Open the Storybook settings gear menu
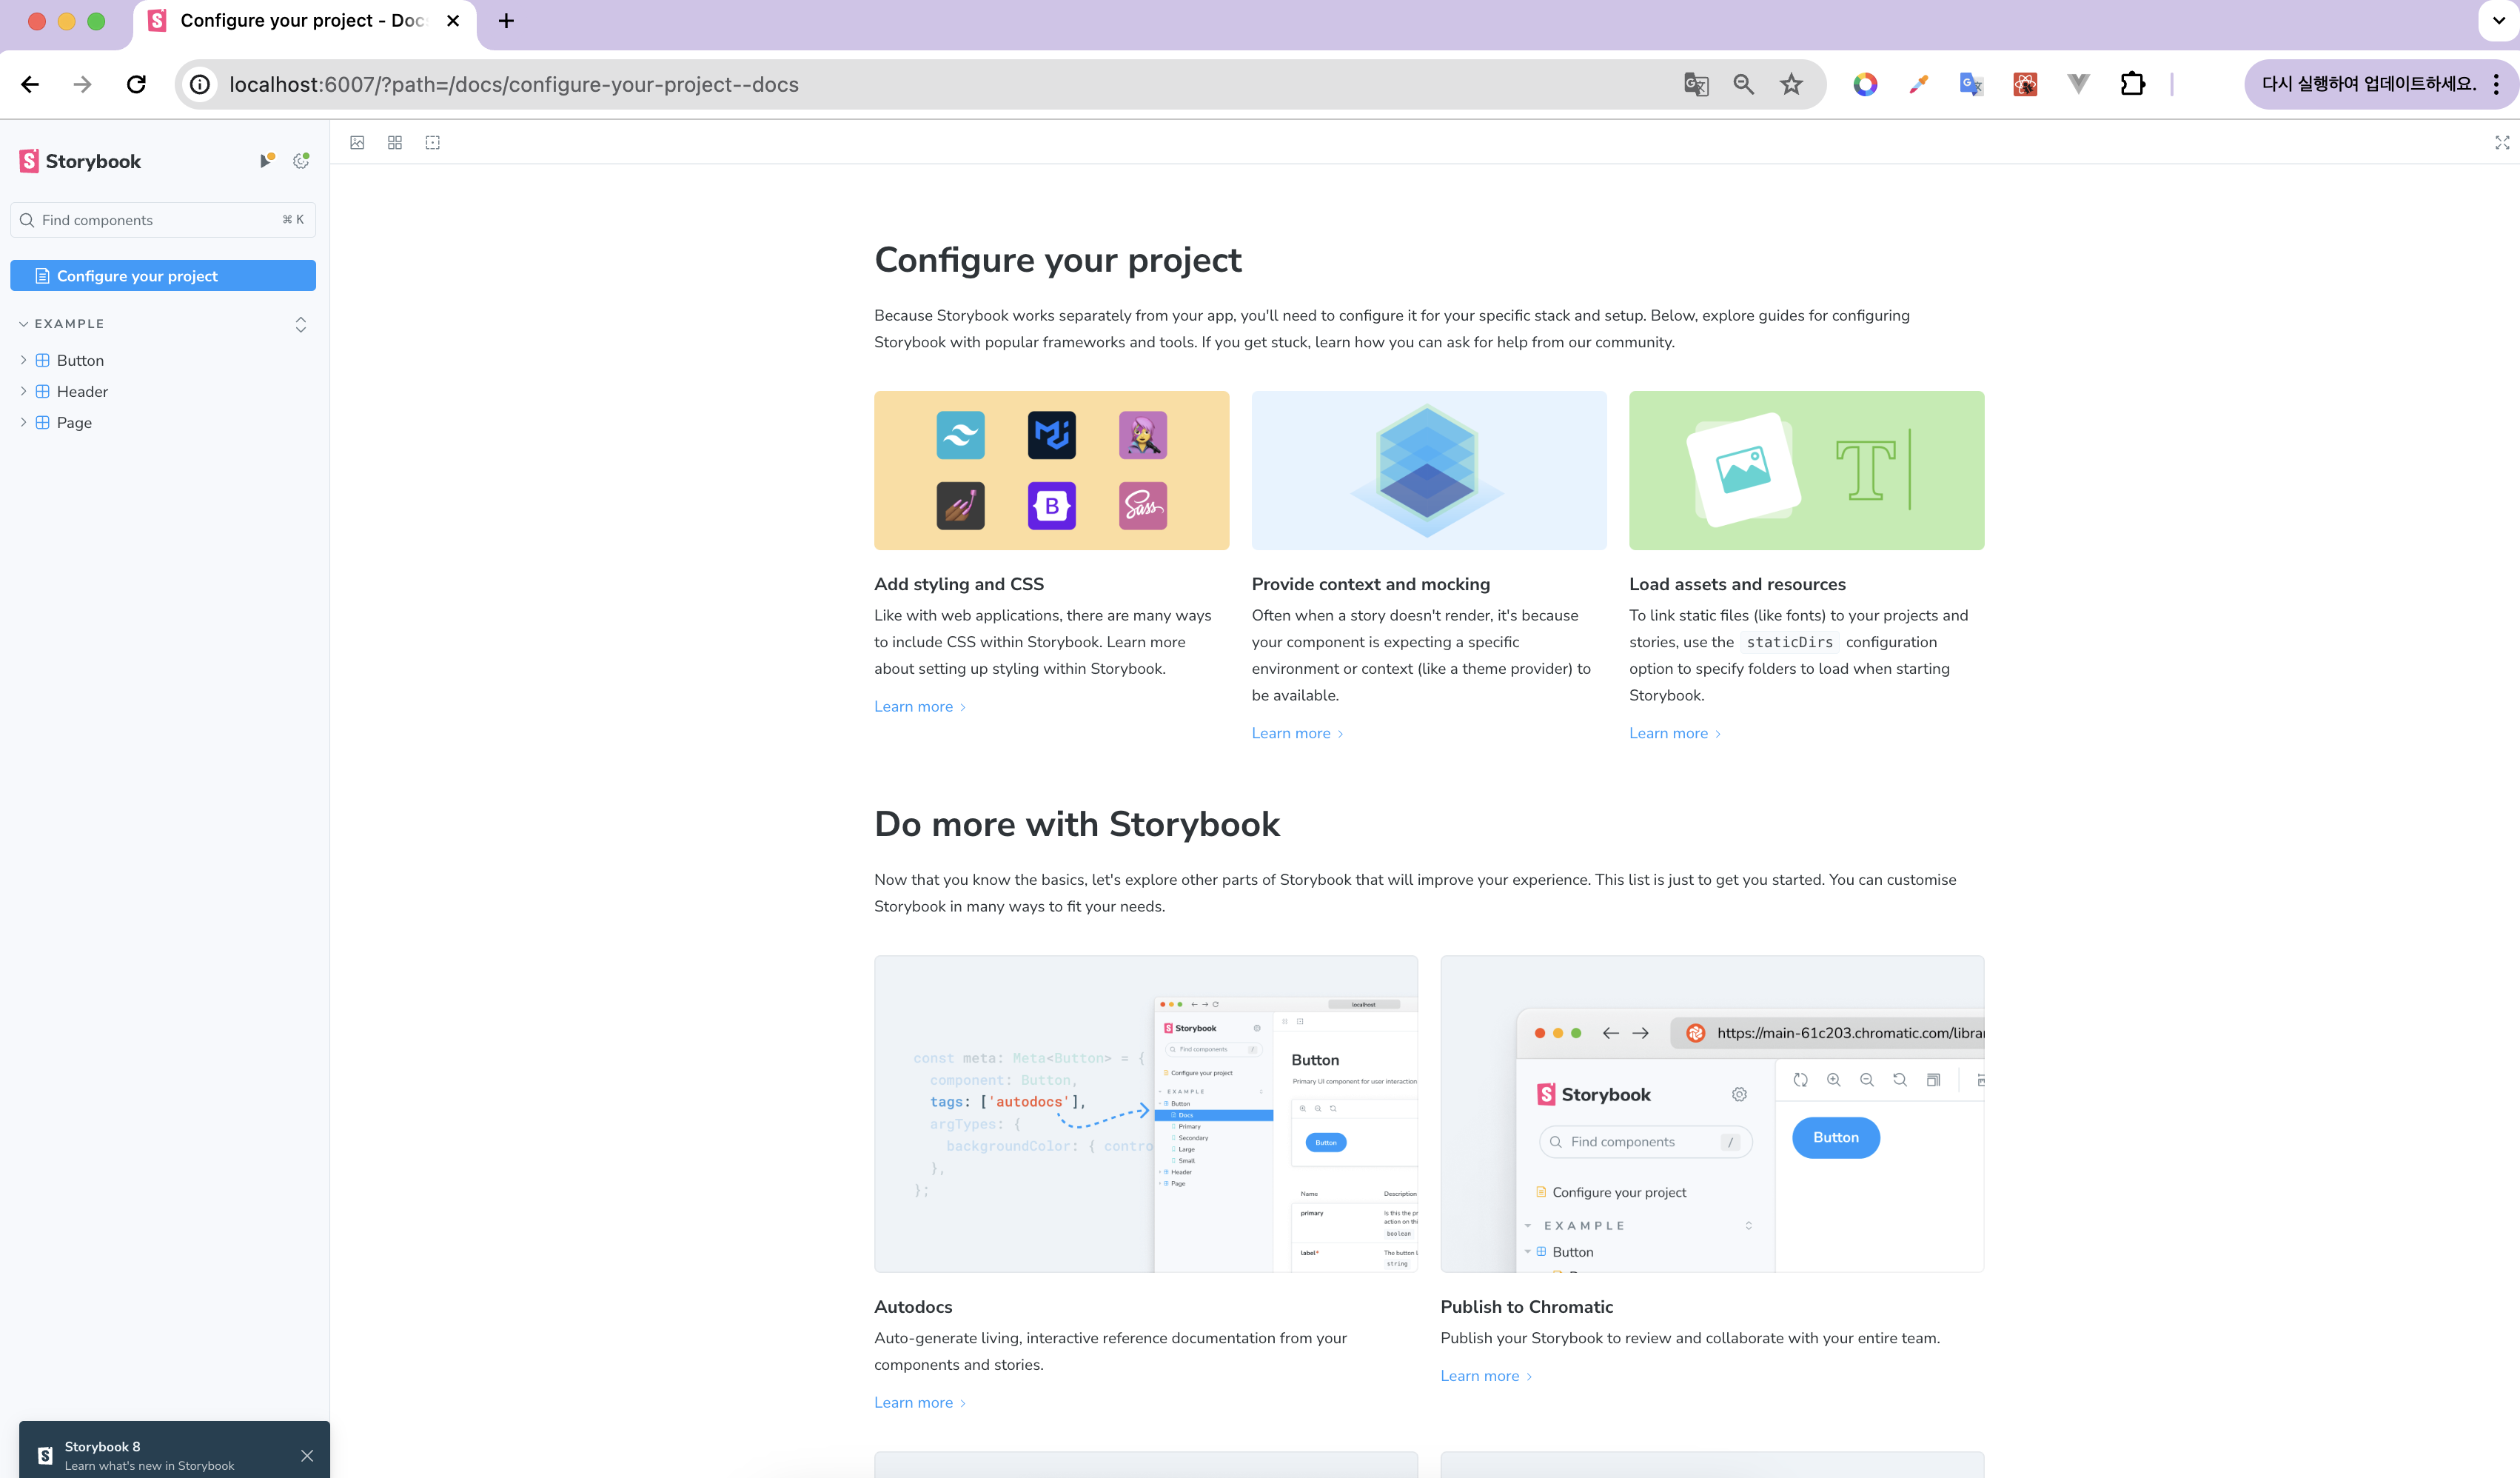Viewport: 2520px width, 1478px height. click(301, 160)
